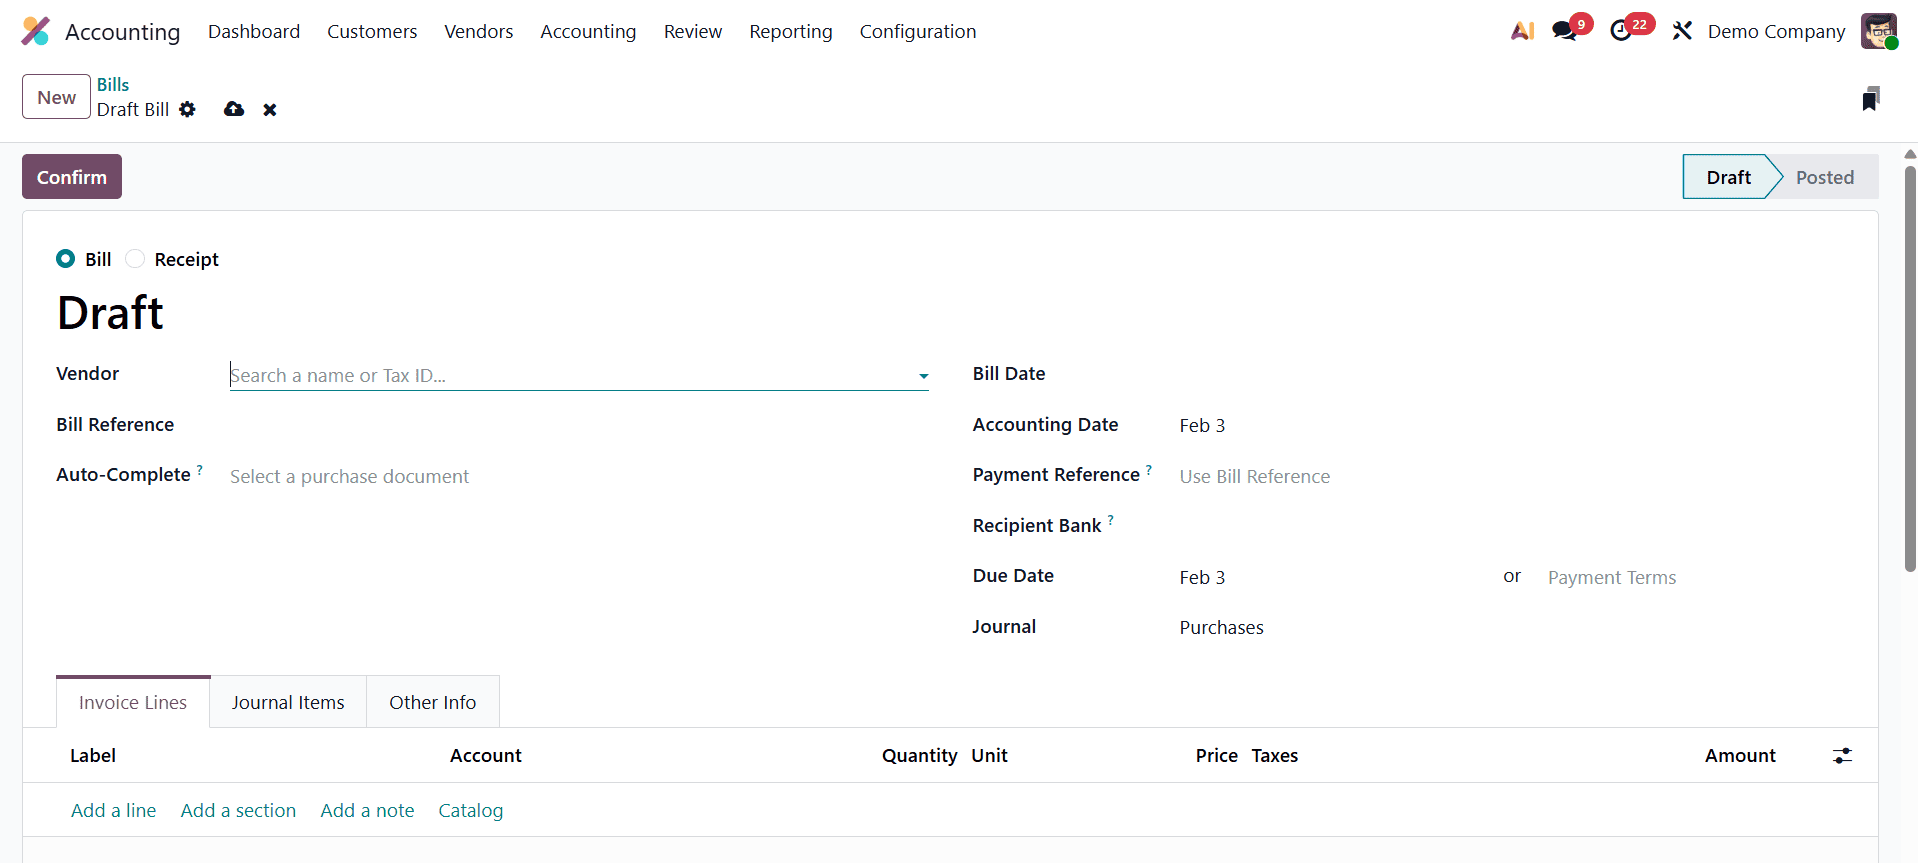Click the Account column header

[486, 756]
